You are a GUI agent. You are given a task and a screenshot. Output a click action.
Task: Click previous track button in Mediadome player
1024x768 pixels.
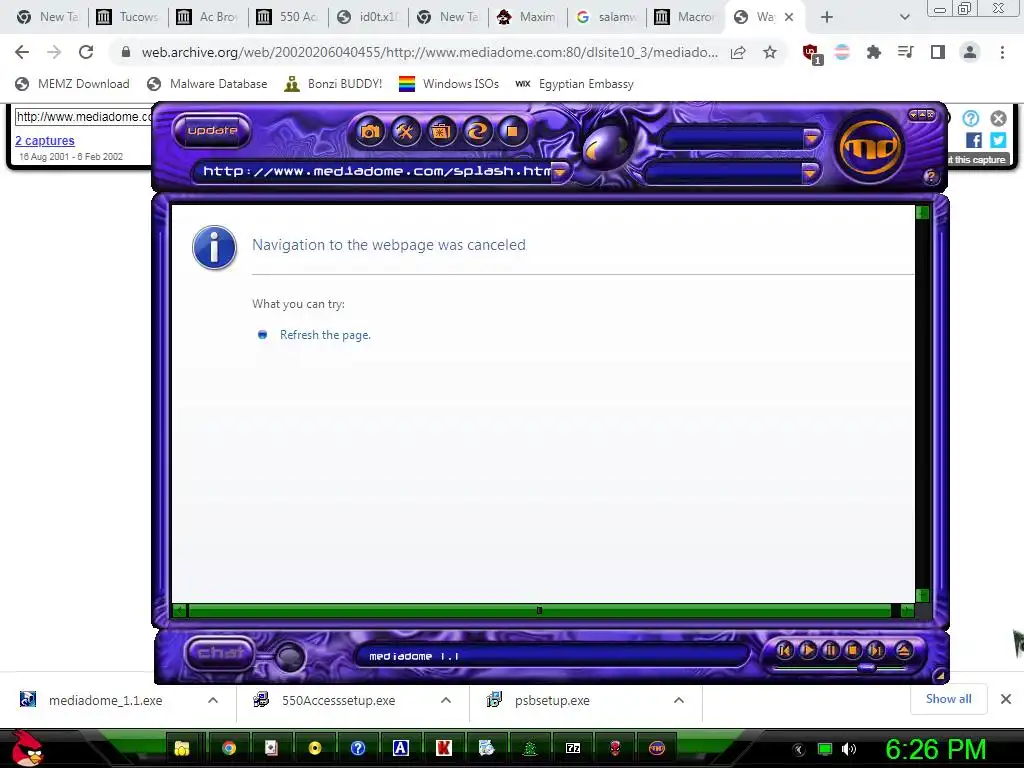coord(784,650)
